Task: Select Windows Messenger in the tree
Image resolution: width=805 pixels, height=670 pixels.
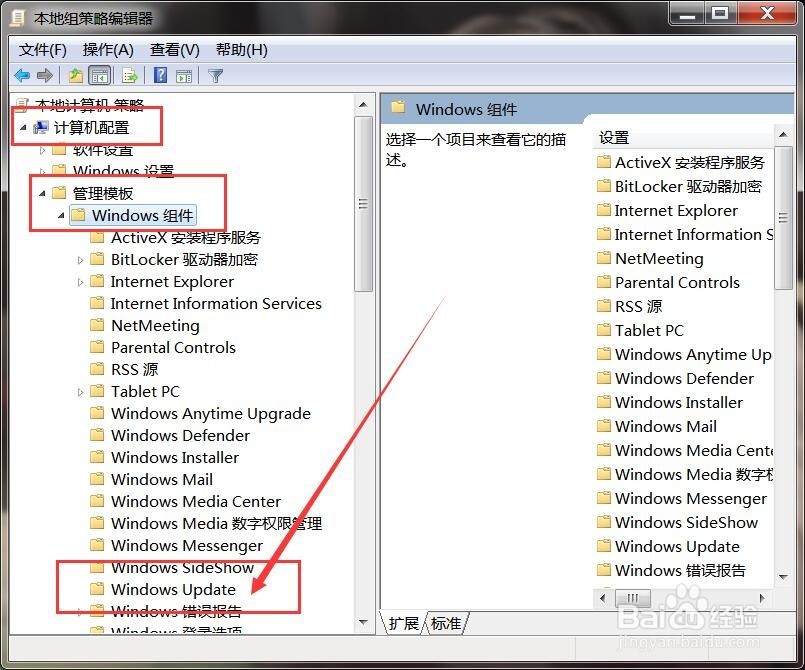Action: click(187, 545)
